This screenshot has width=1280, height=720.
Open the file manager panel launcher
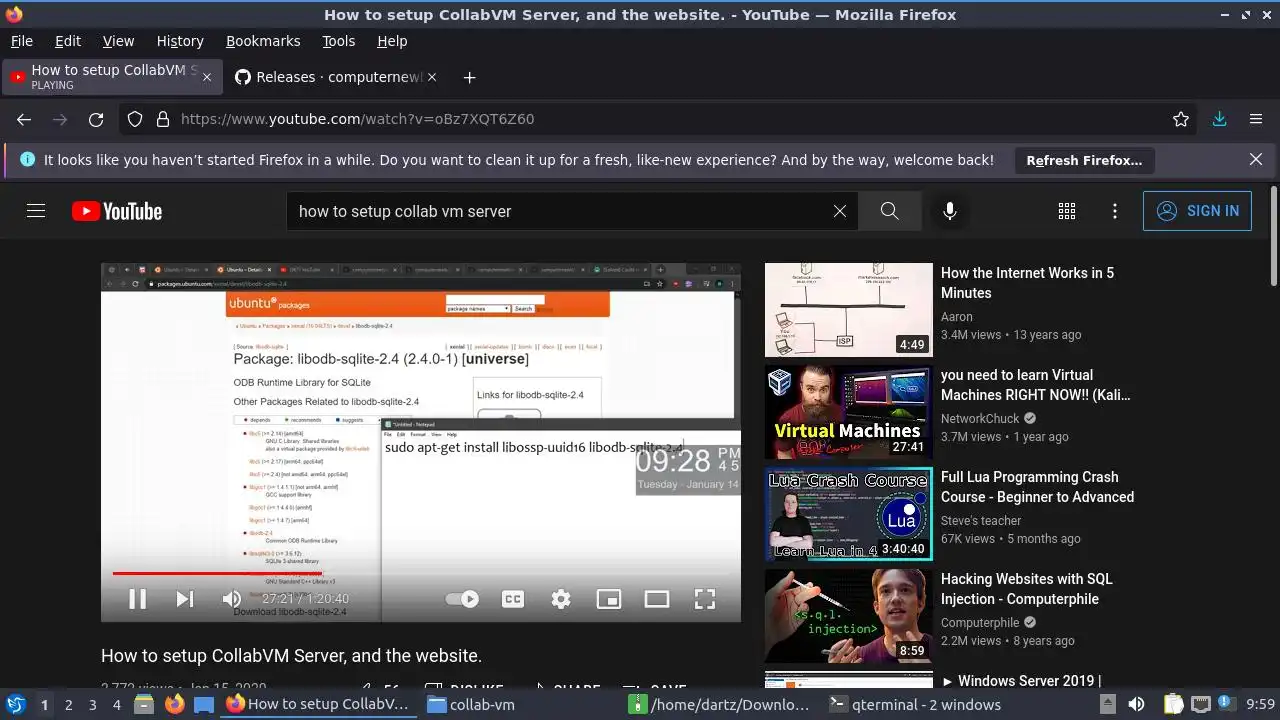coord(144,705)
